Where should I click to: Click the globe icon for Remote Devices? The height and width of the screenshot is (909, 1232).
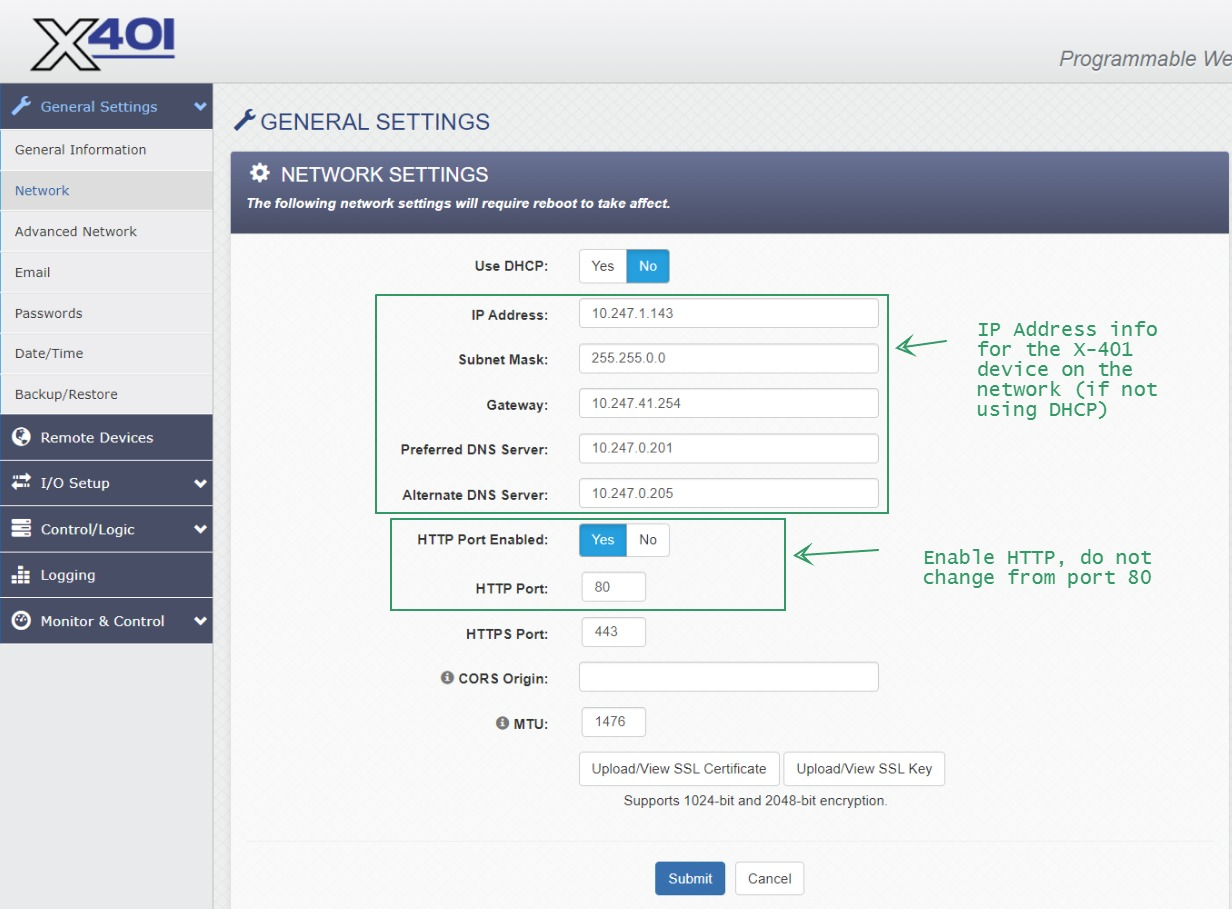click(x=21, y=437)
